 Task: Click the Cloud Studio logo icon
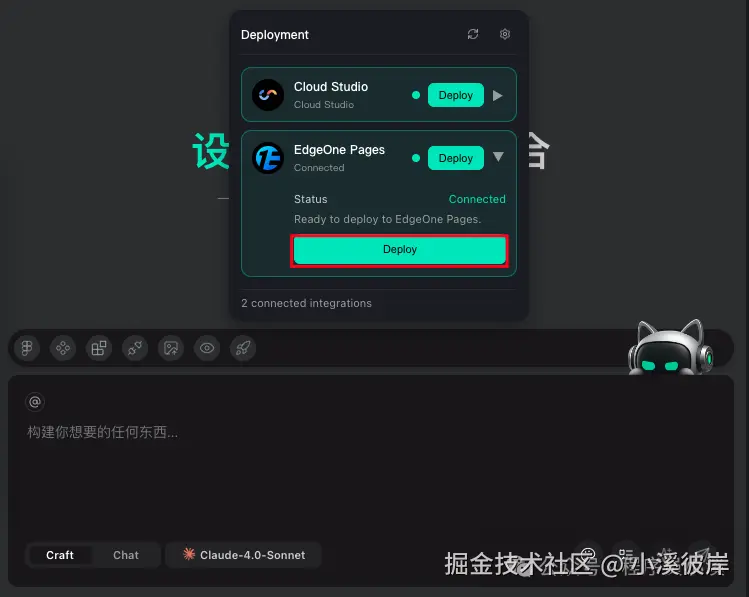[268, 95]
